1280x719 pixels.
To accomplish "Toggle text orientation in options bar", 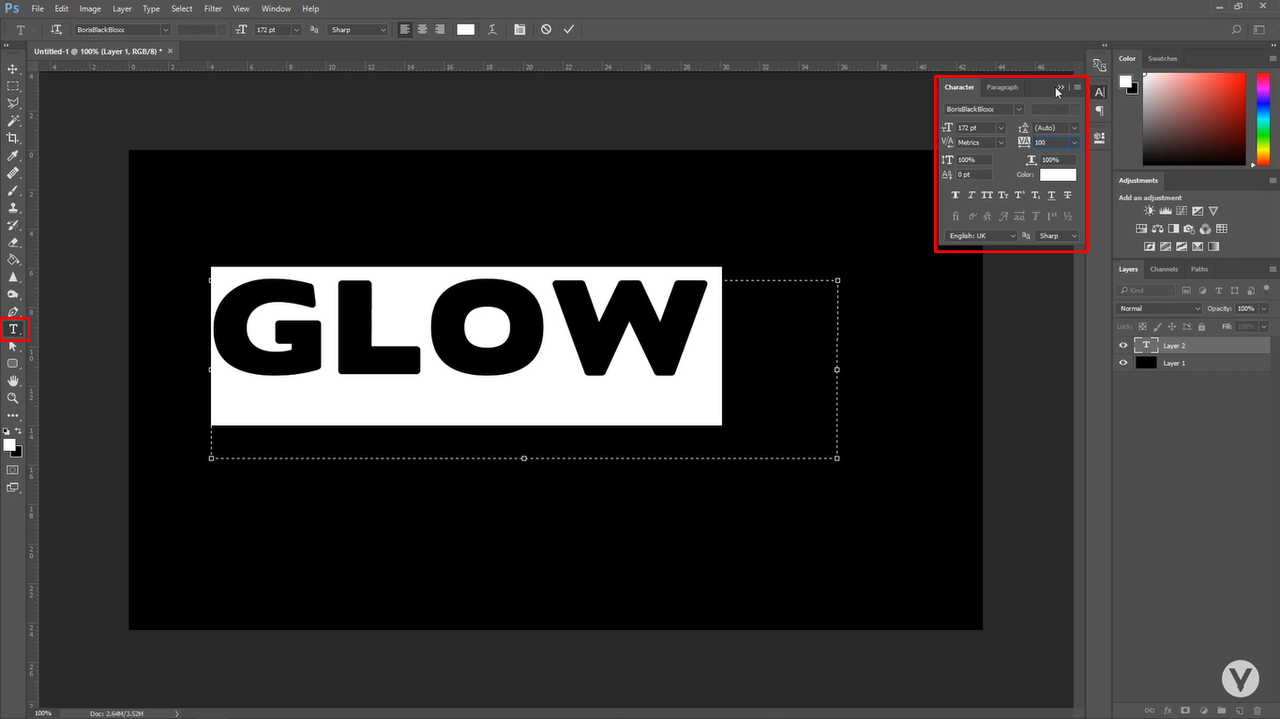I will pos(56,30).
